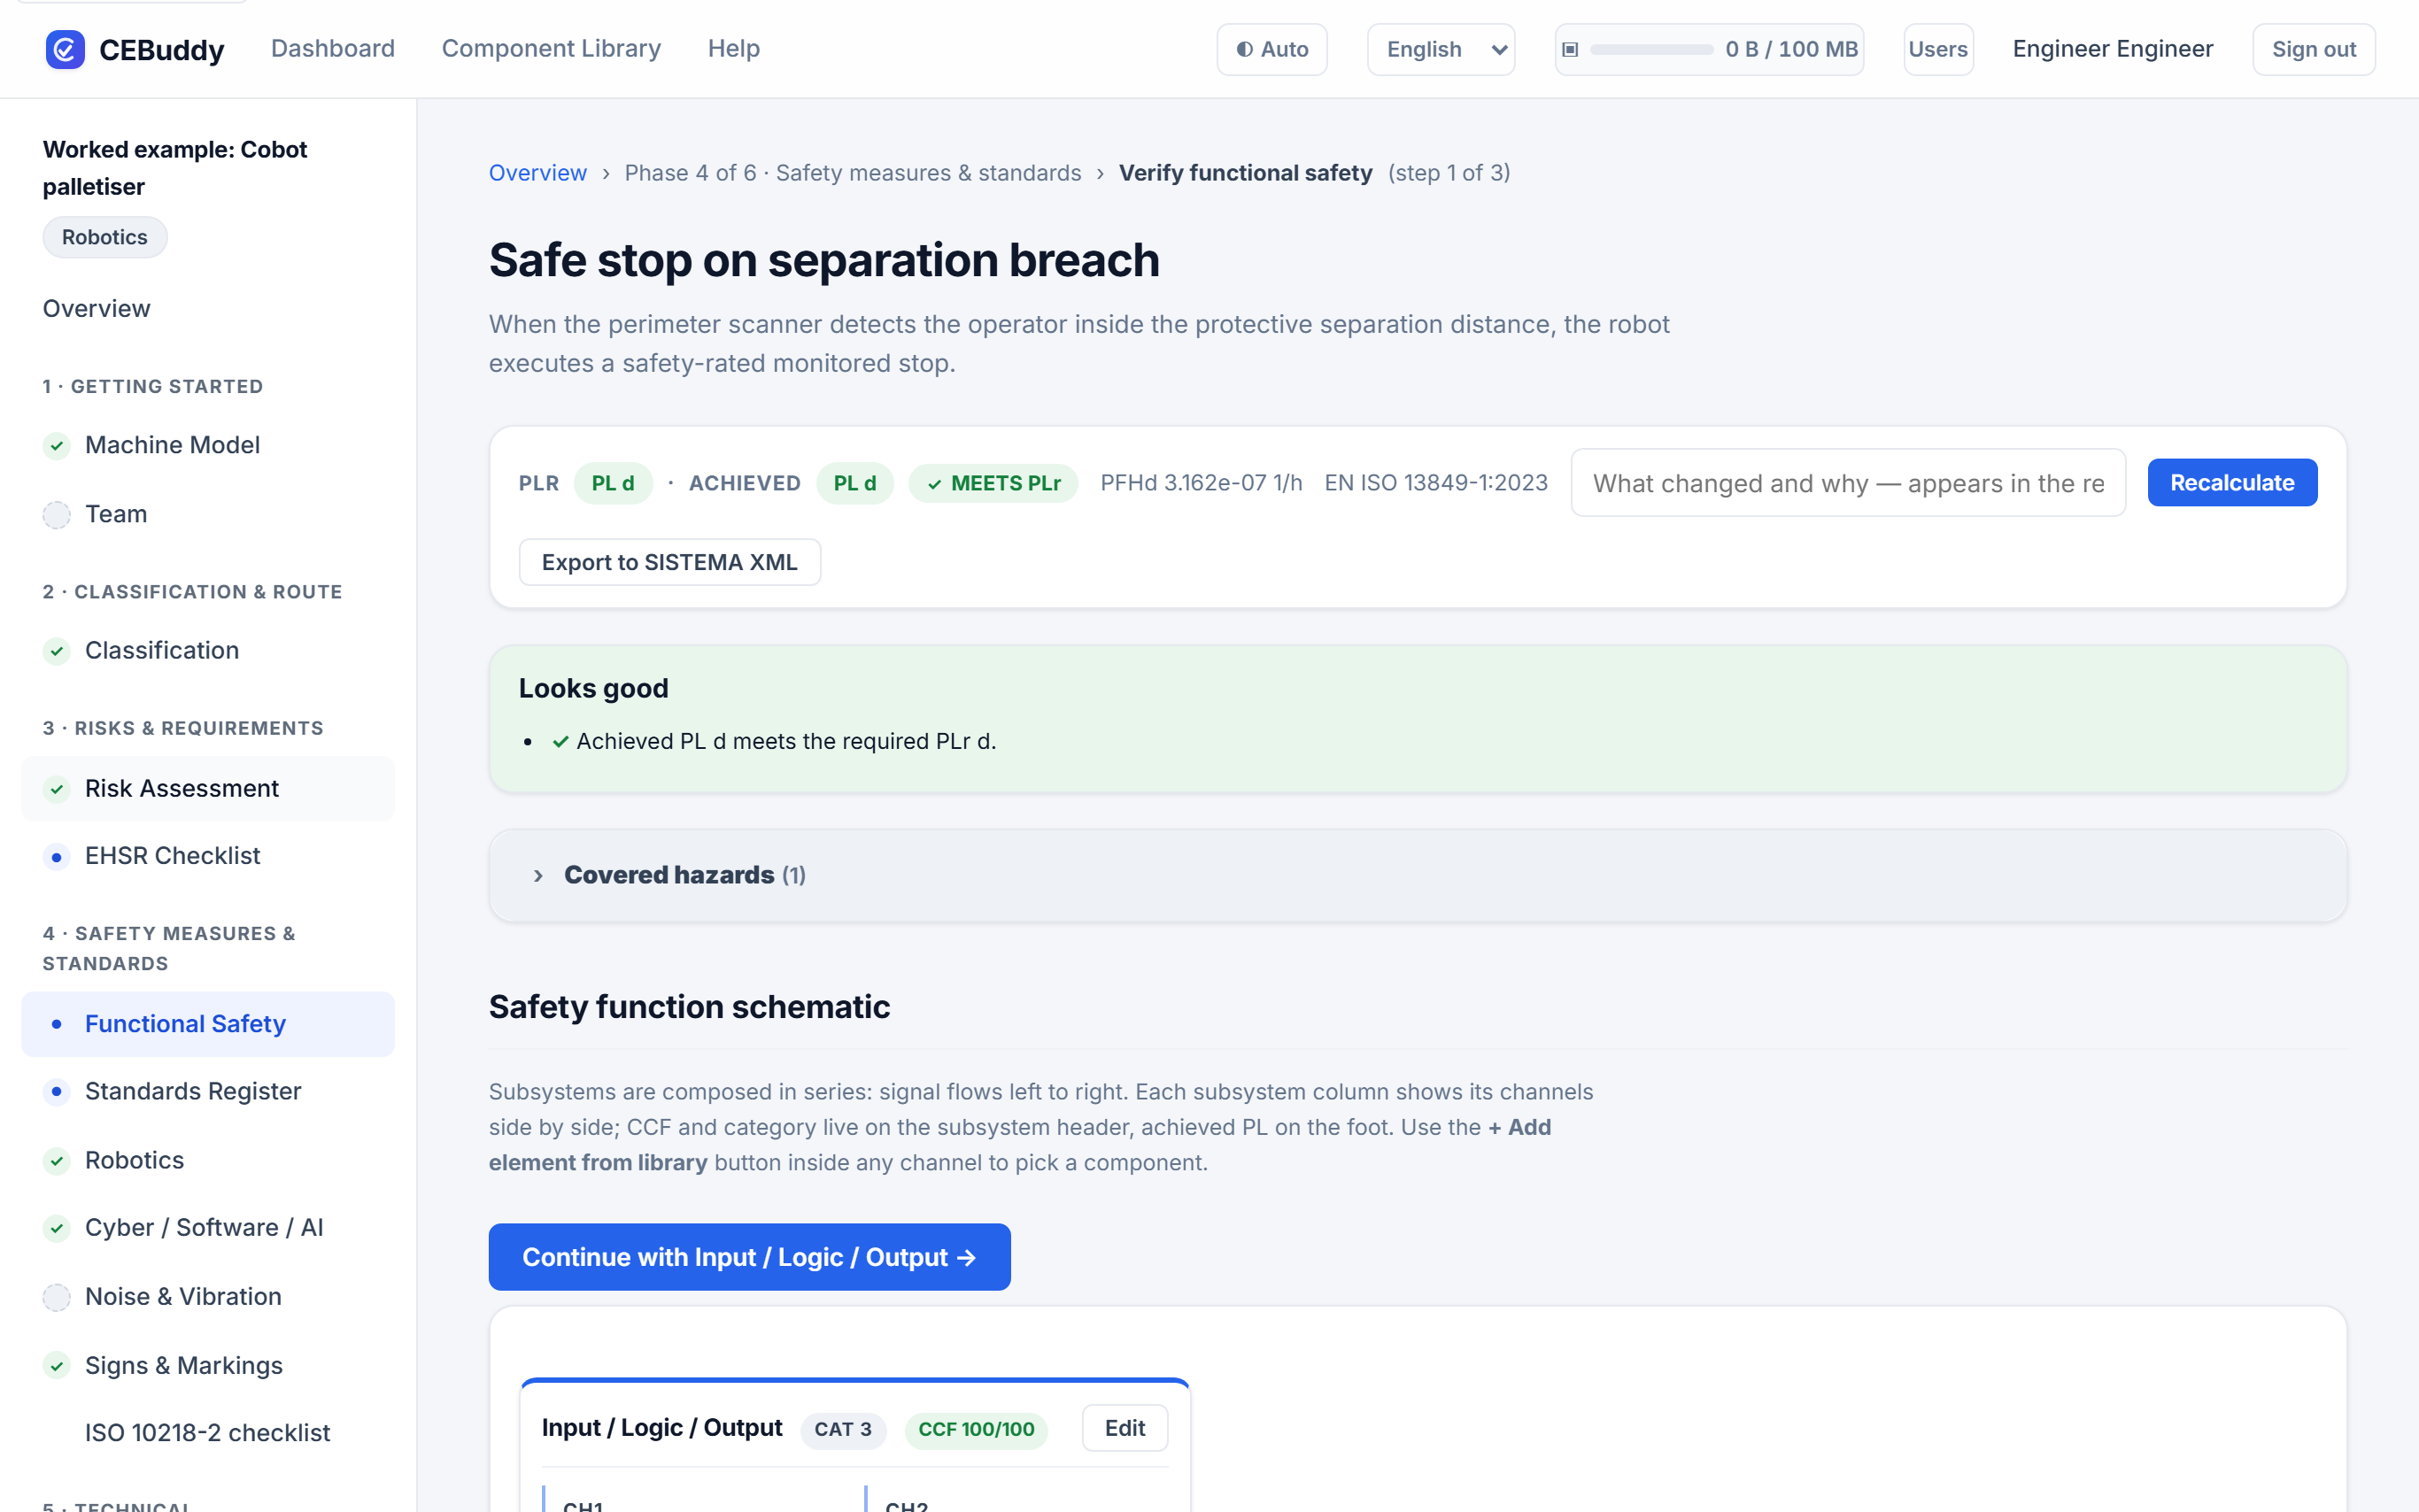Click the Robotics step check icon

coord(57,1161)
